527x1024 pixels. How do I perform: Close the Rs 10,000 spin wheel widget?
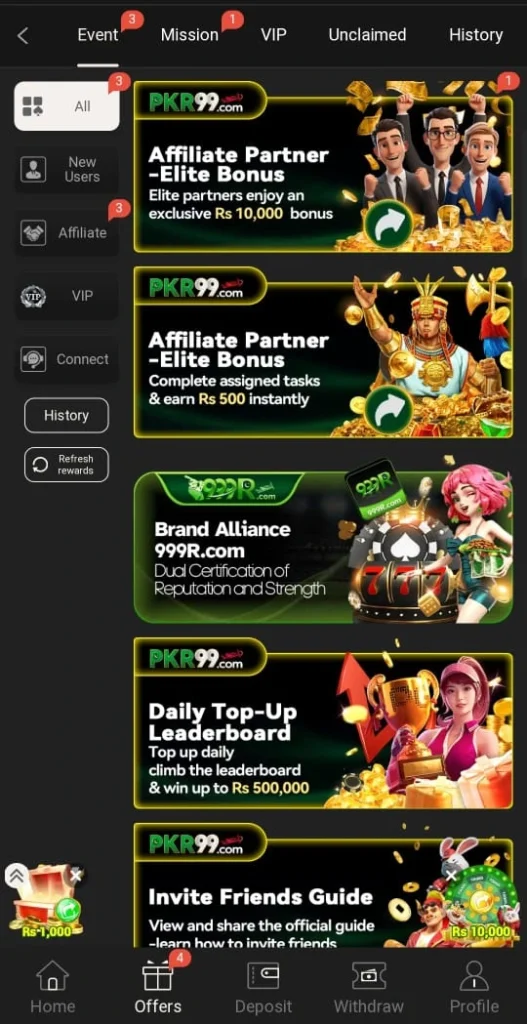tap(451, 876)
